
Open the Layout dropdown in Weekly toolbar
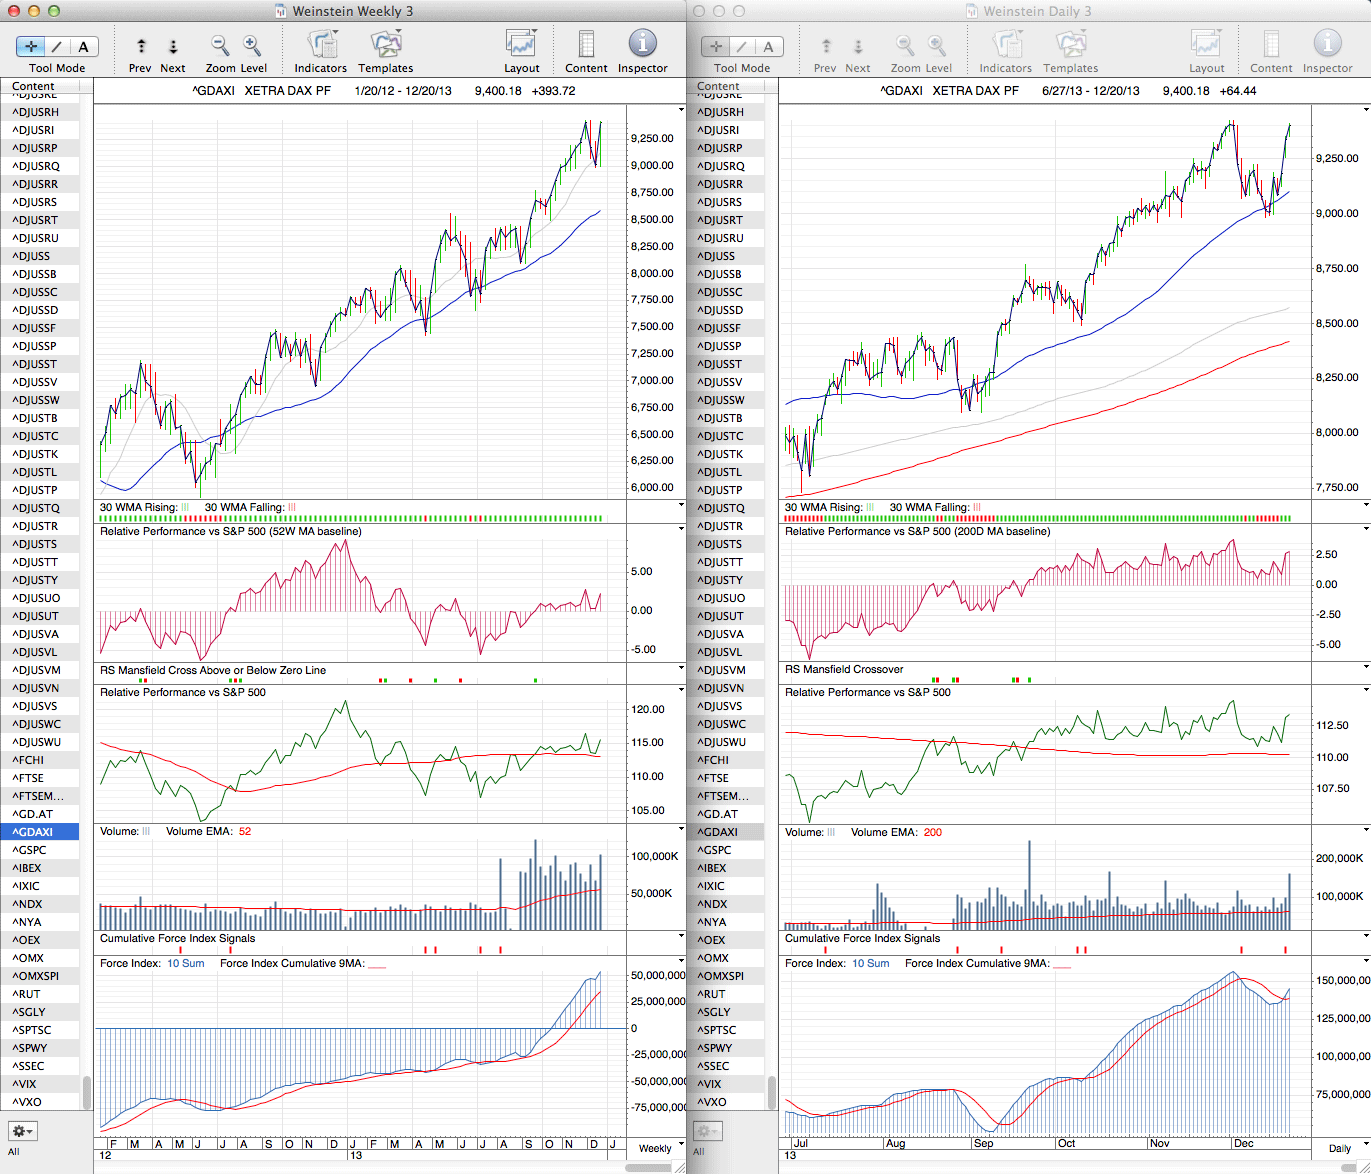pos(521,46)
